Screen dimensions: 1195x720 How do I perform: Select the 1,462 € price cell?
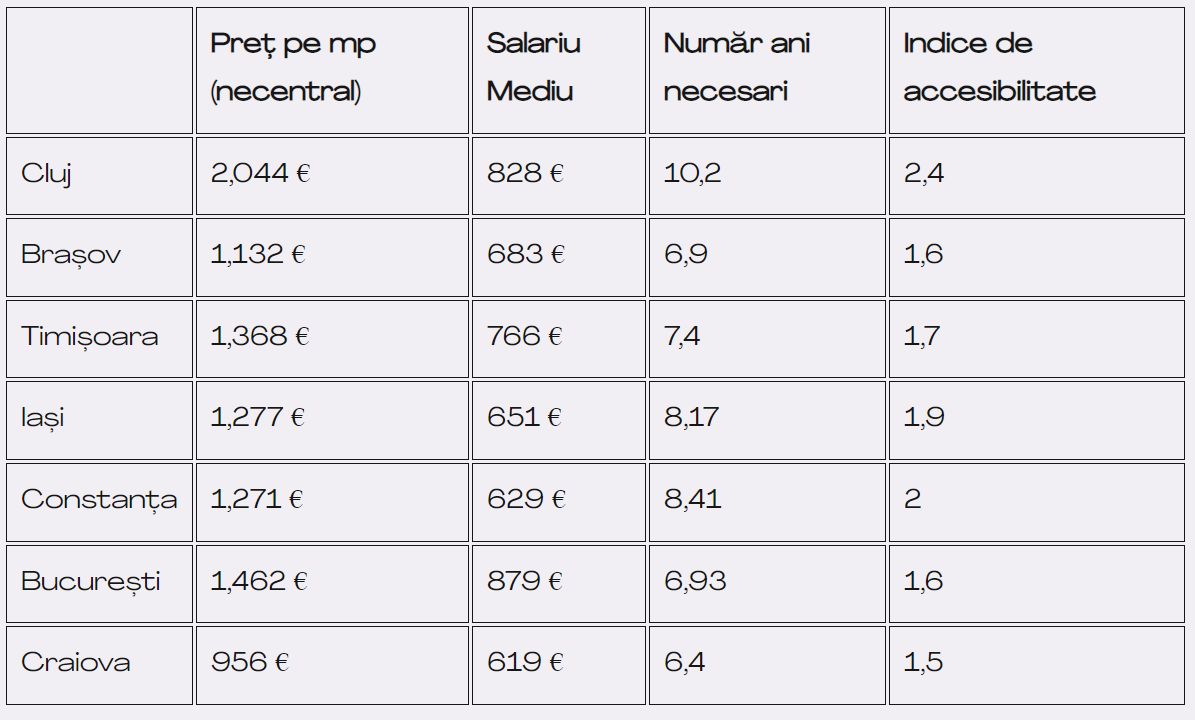coord(332,584)
